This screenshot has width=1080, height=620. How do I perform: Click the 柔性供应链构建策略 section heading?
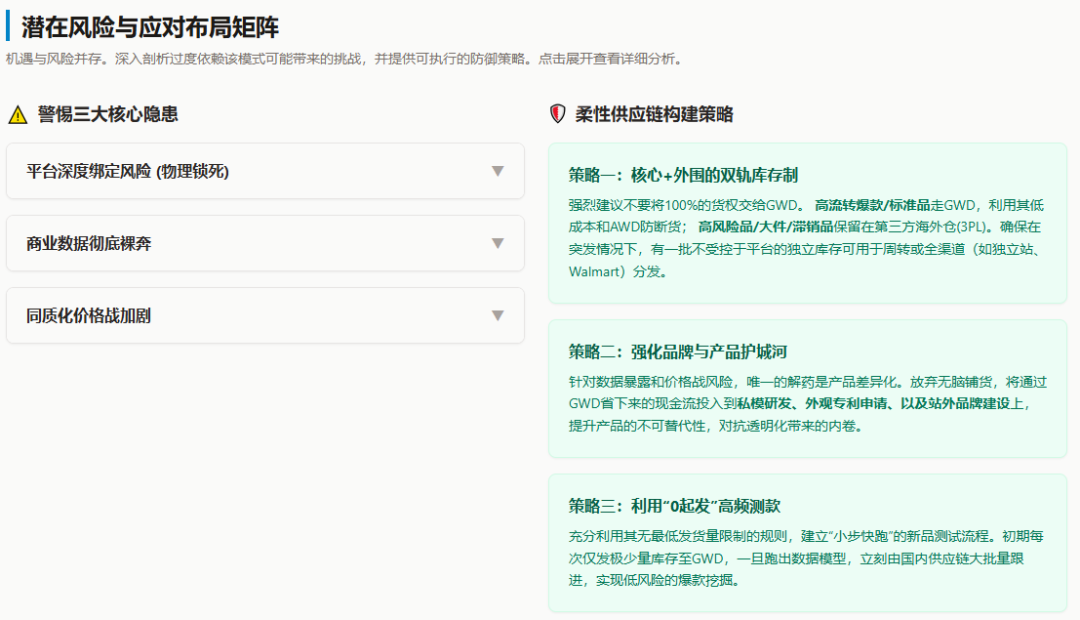654,115
